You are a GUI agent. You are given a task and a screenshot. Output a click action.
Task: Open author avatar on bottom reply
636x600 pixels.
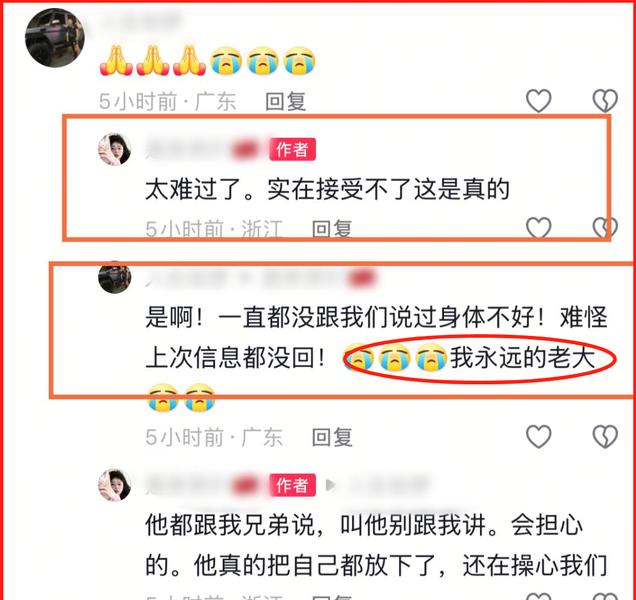(x=114, y=485)
